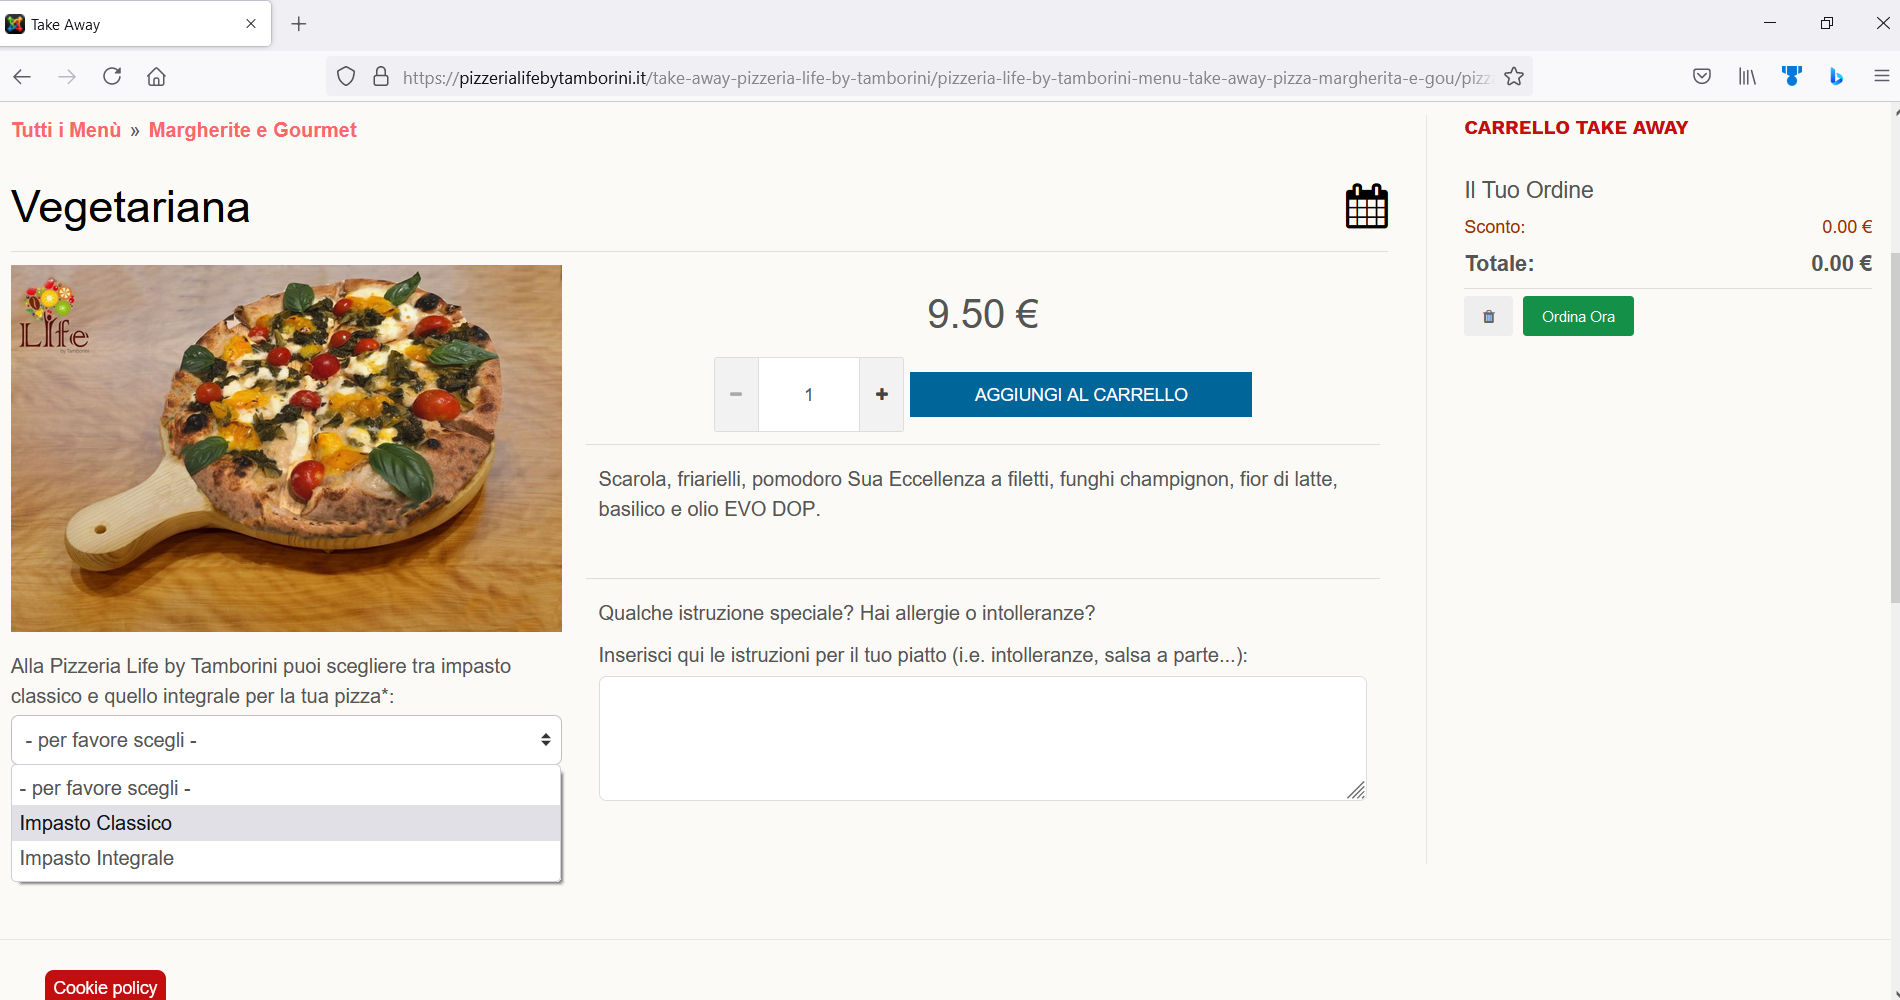Bookmark this page with the star icon
The width and height of the screenshot is (1900, 1000).
pos(1514,77)
